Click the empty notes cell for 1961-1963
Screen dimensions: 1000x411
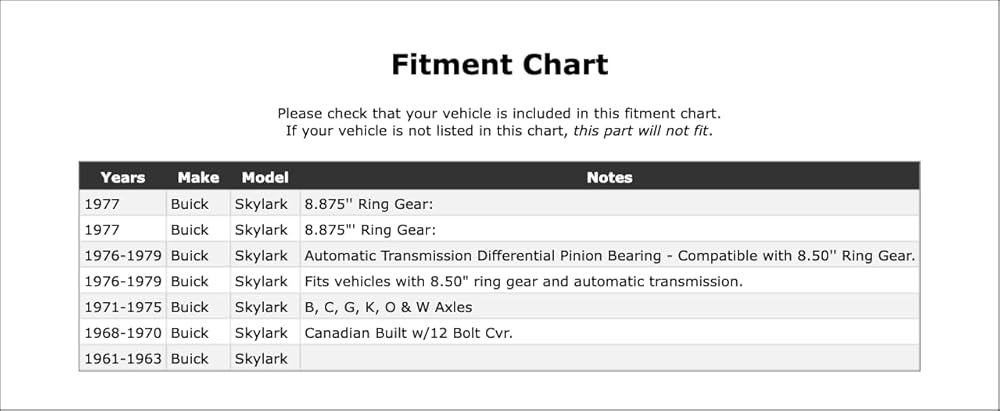(610, 359)
